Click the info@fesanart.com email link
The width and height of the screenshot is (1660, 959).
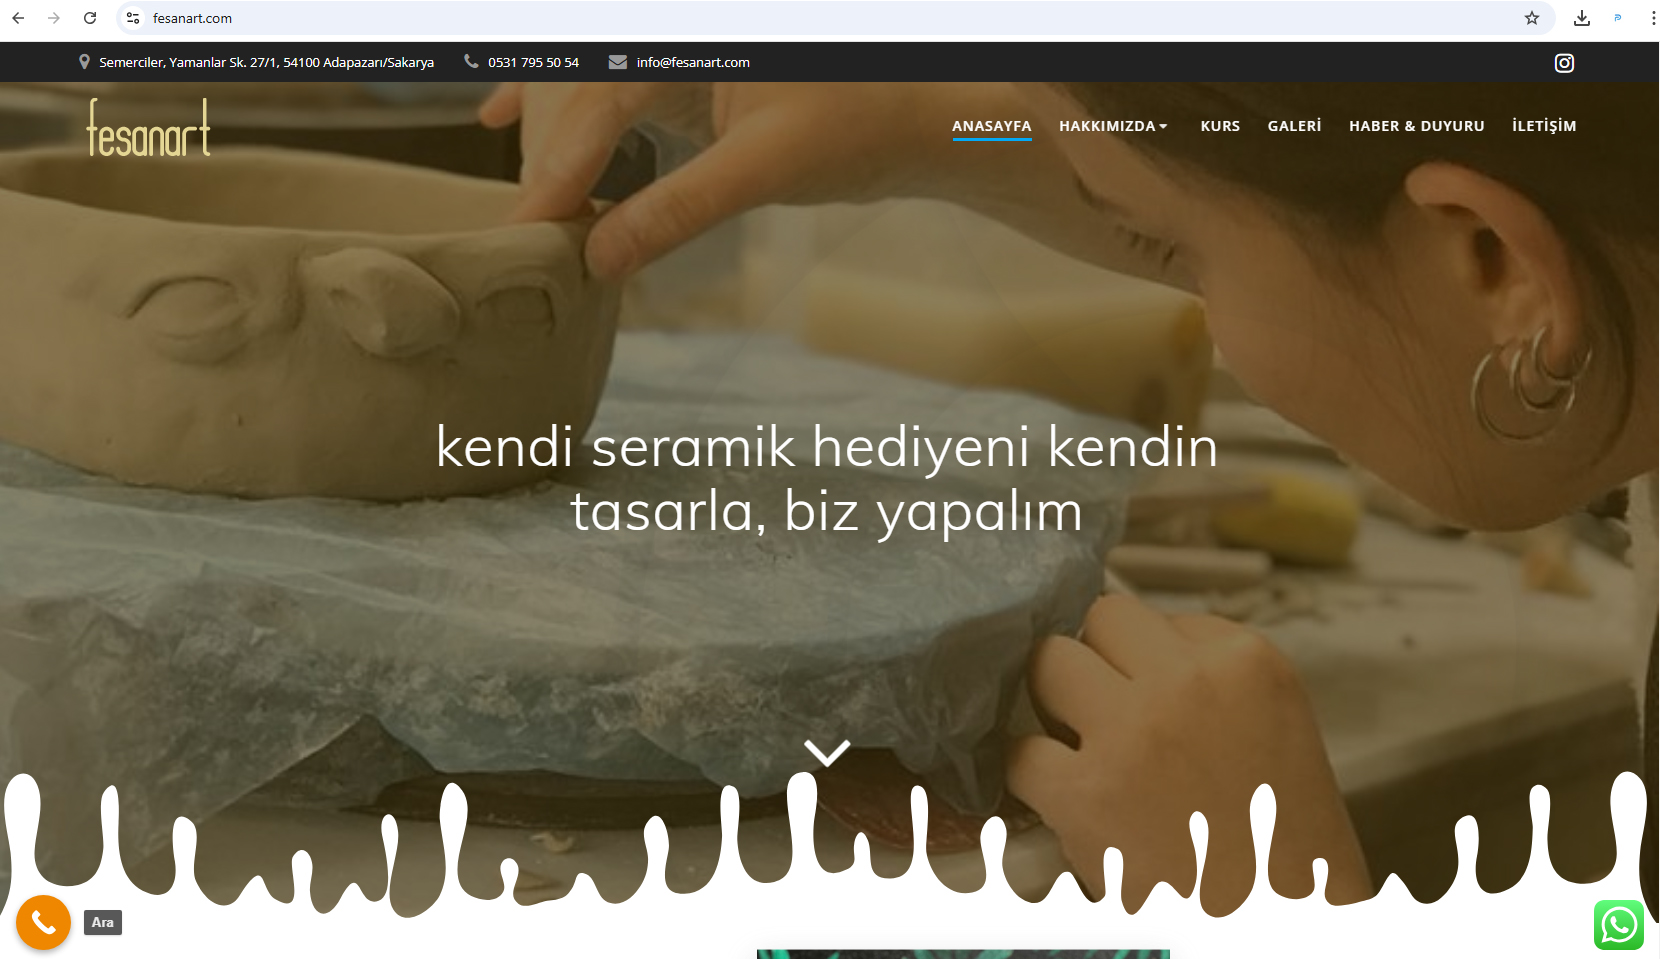click(692, 62)
